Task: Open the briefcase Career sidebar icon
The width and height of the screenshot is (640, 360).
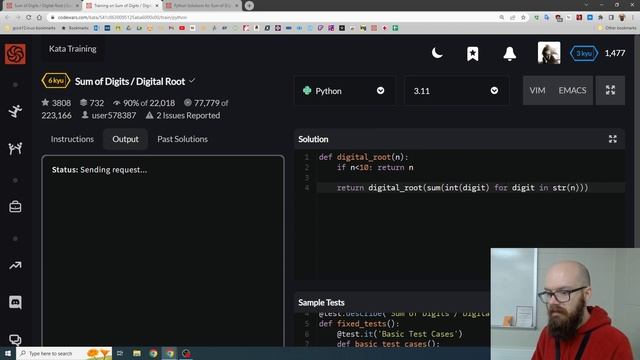Action: coord(15,207)
